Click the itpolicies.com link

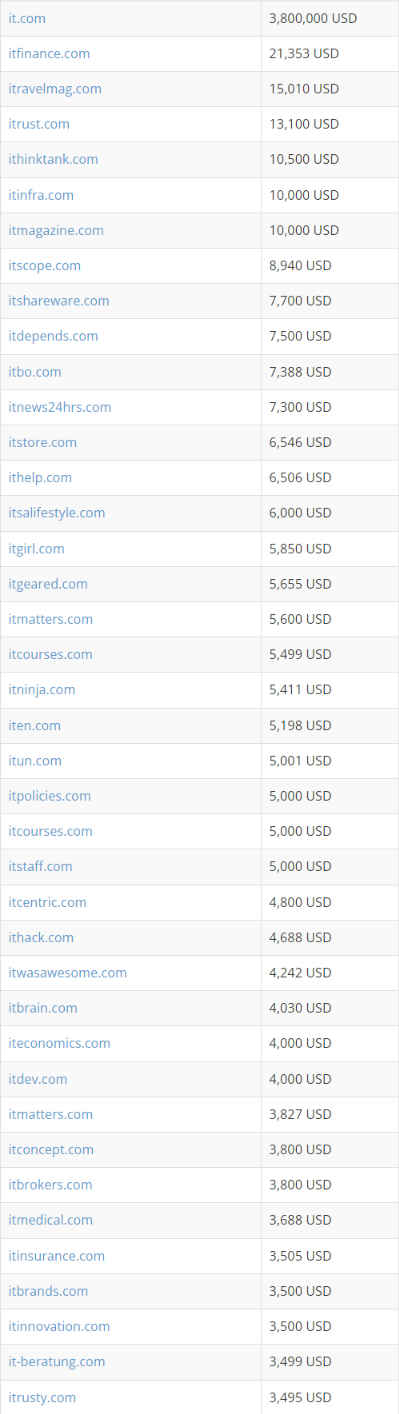50,796
